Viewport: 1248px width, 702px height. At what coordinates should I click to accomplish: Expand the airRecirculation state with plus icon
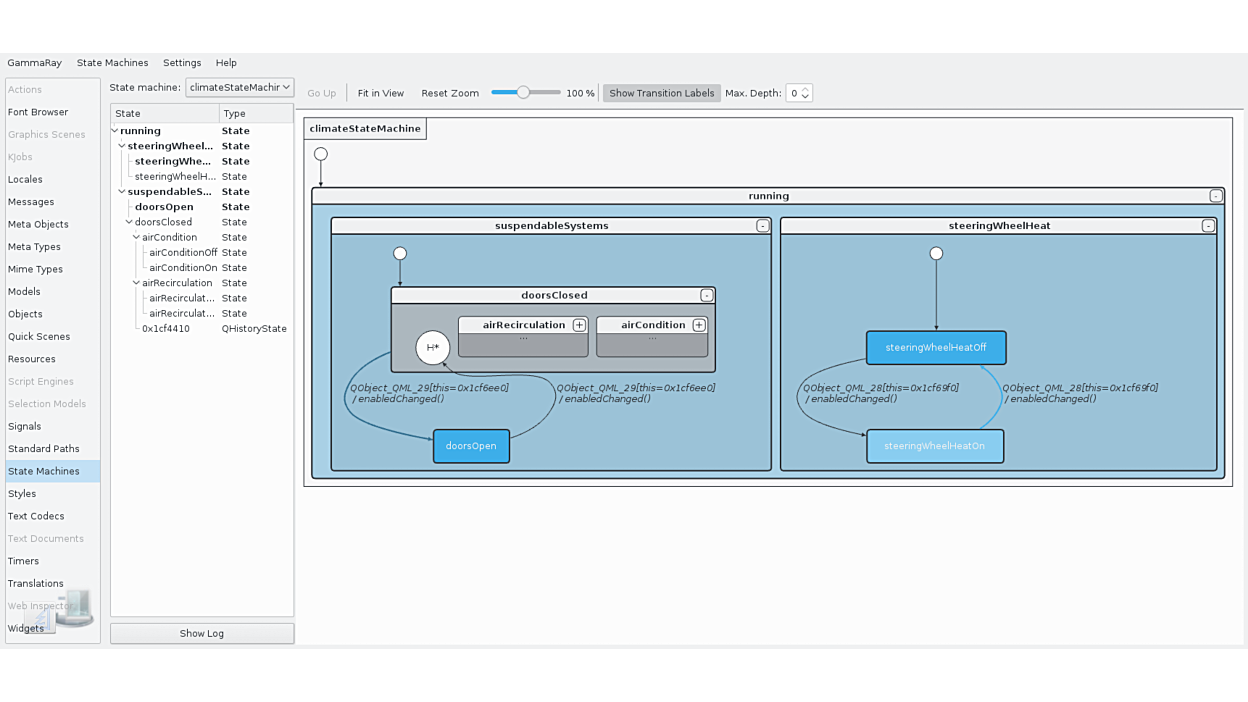click(579, 325)
